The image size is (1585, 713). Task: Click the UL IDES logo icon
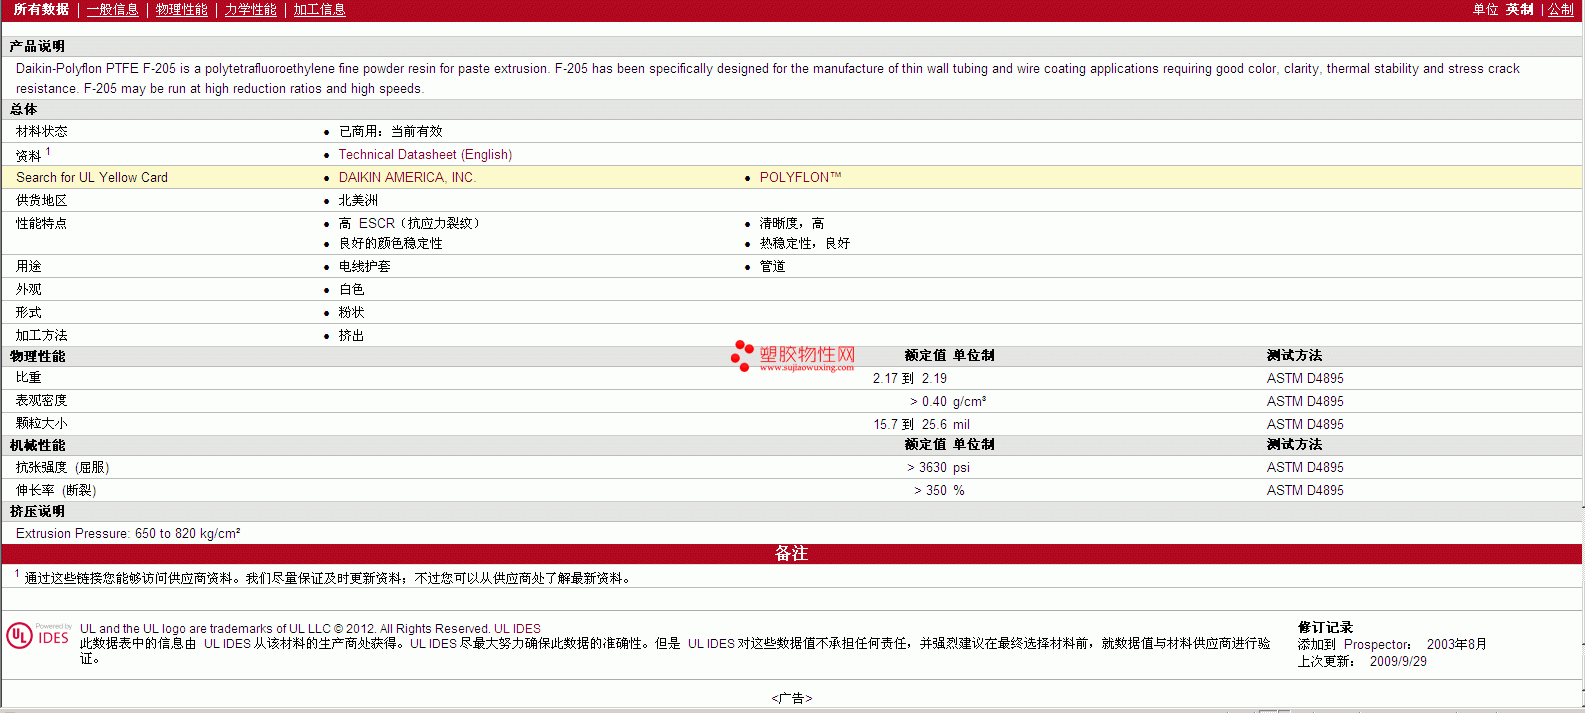[x=38, y=636]
